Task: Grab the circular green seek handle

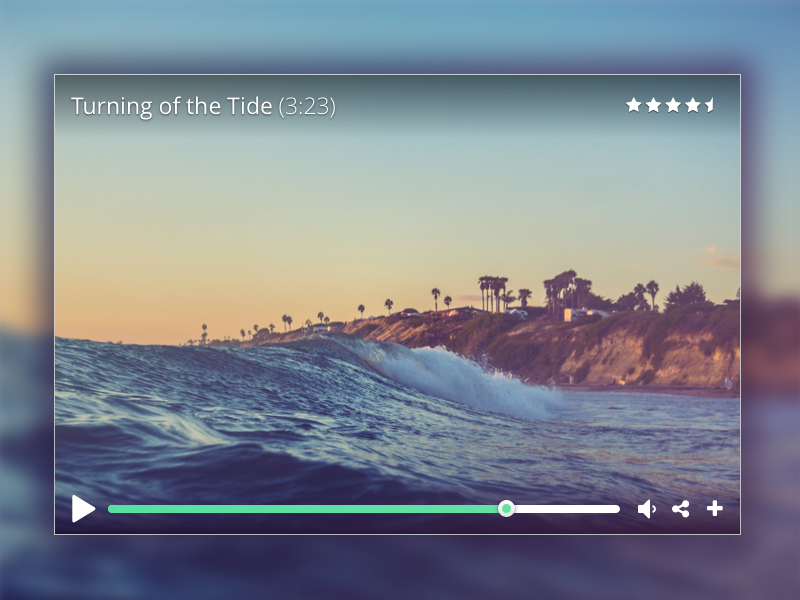Action: click(506, 509)
